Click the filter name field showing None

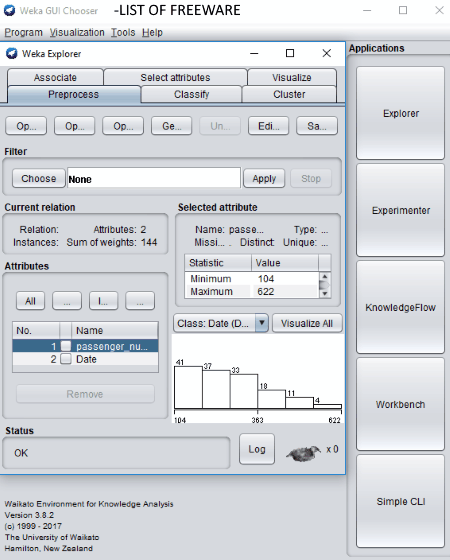point(154,178)
